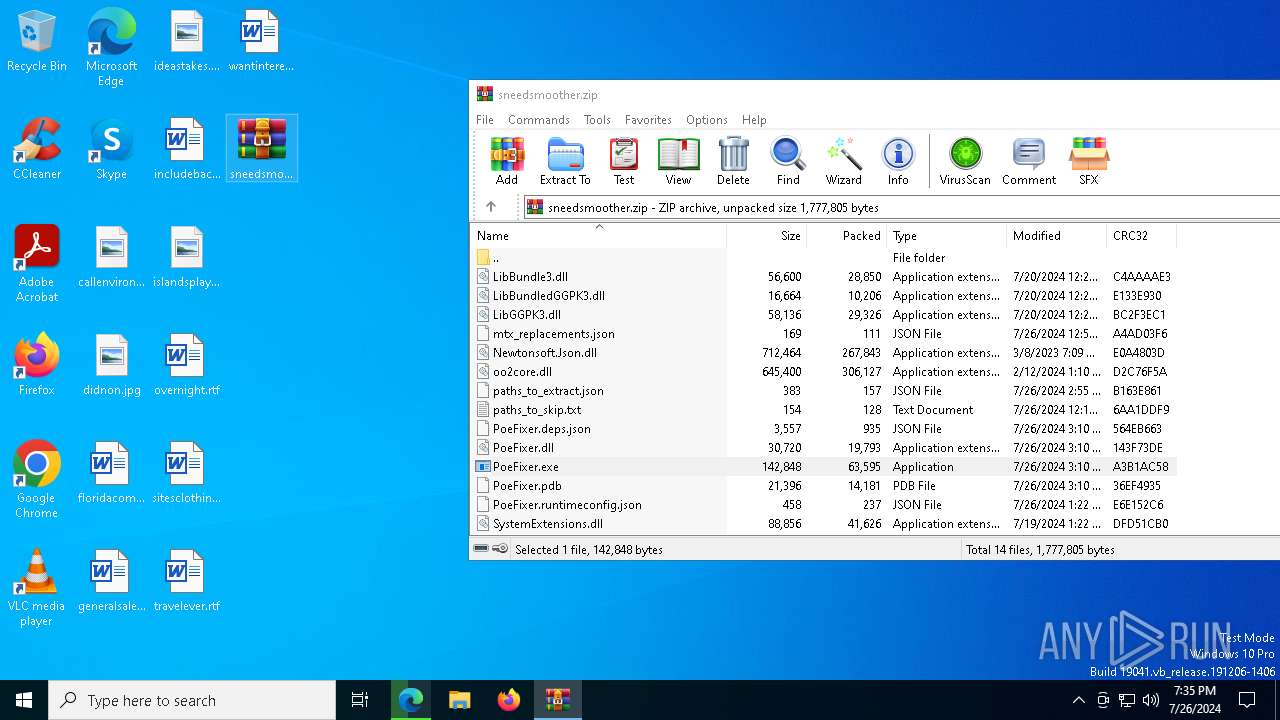This screenshot has height=720, width=1280.
Task: Select oo2core.dll file
Action: [824, 372]
